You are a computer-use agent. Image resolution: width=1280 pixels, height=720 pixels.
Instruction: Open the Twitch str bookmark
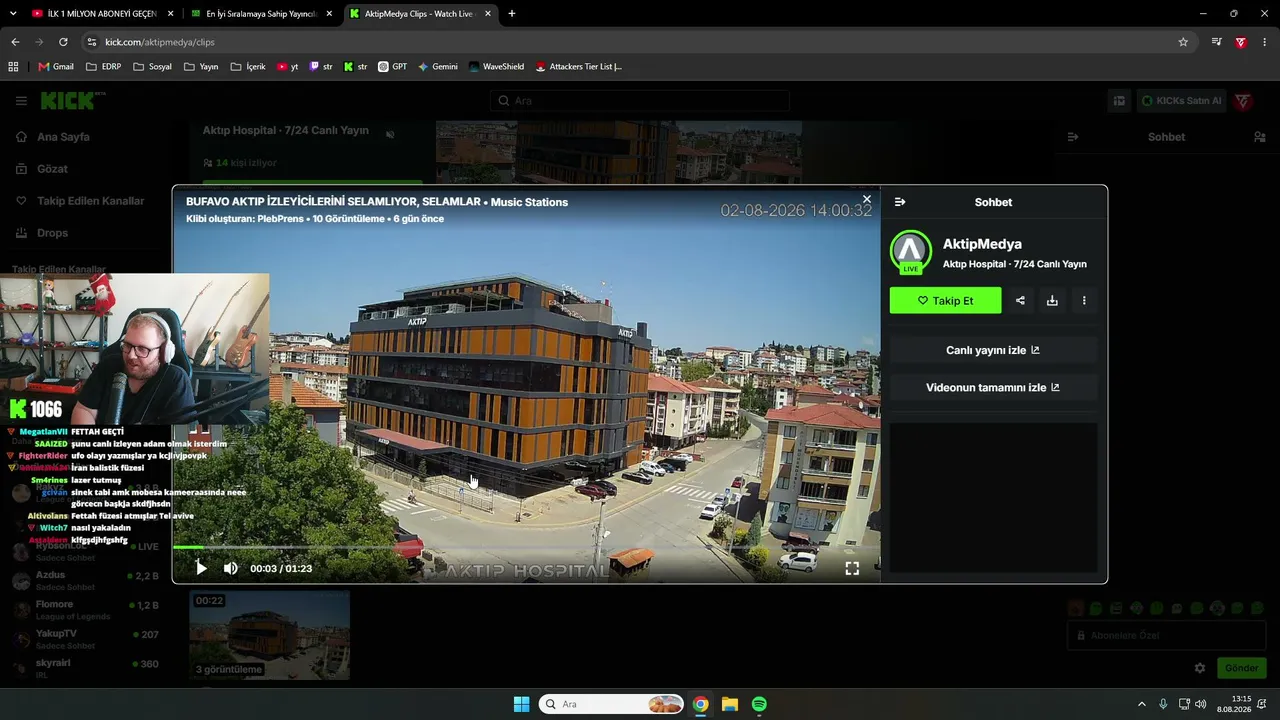(x=321, y=67)
